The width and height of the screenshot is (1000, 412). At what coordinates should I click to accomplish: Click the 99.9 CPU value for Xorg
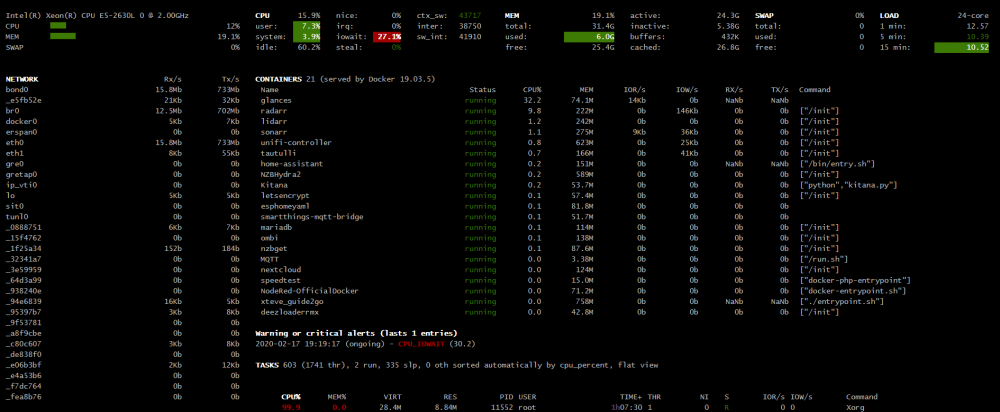(x=291, y=407)
